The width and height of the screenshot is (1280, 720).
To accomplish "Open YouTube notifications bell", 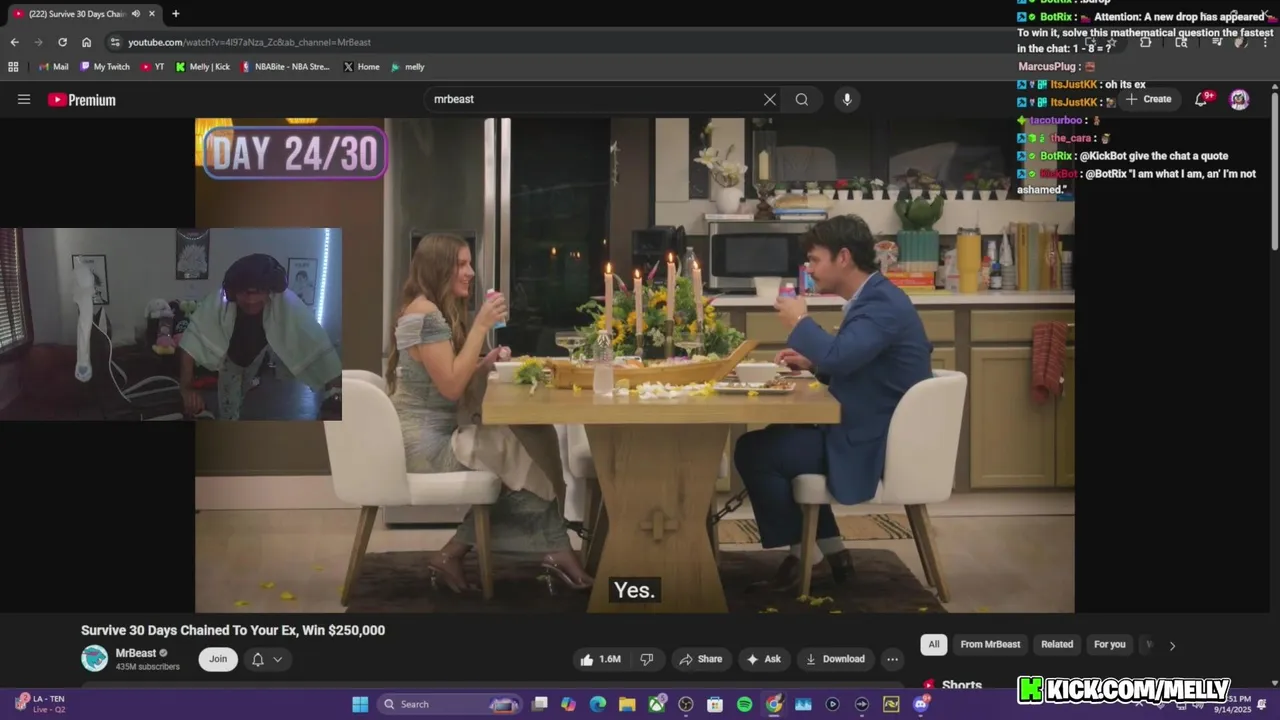I will click(1203, 99).
